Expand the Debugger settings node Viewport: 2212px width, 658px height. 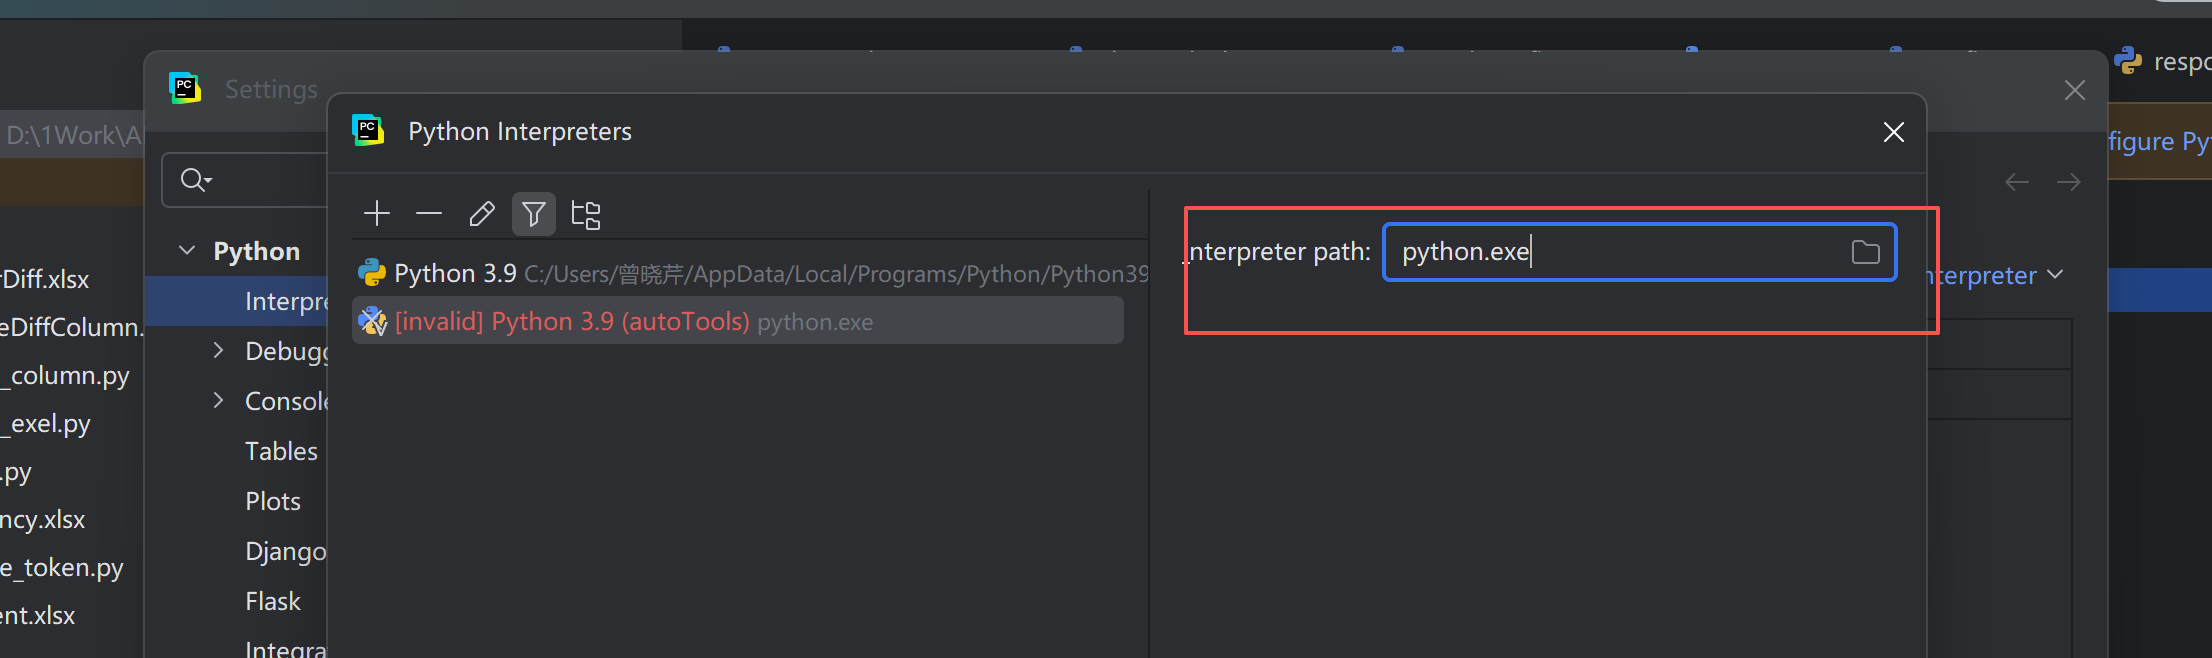(x=219, y=350)
